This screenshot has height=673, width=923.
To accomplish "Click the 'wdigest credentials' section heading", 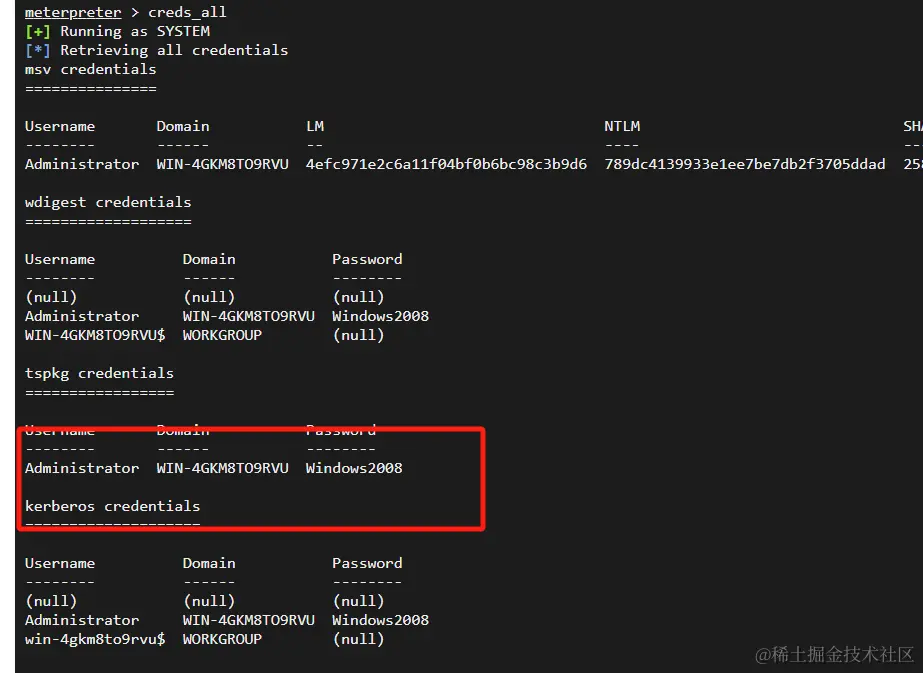I will coord(108,203).
